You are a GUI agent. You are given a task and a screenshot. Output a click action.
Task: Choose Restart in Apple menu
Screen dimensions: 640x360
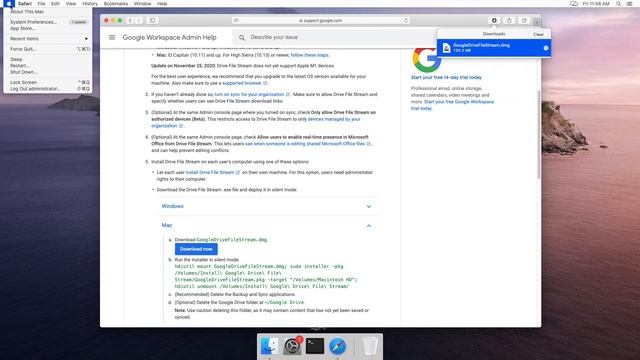(x=48, y=66)
